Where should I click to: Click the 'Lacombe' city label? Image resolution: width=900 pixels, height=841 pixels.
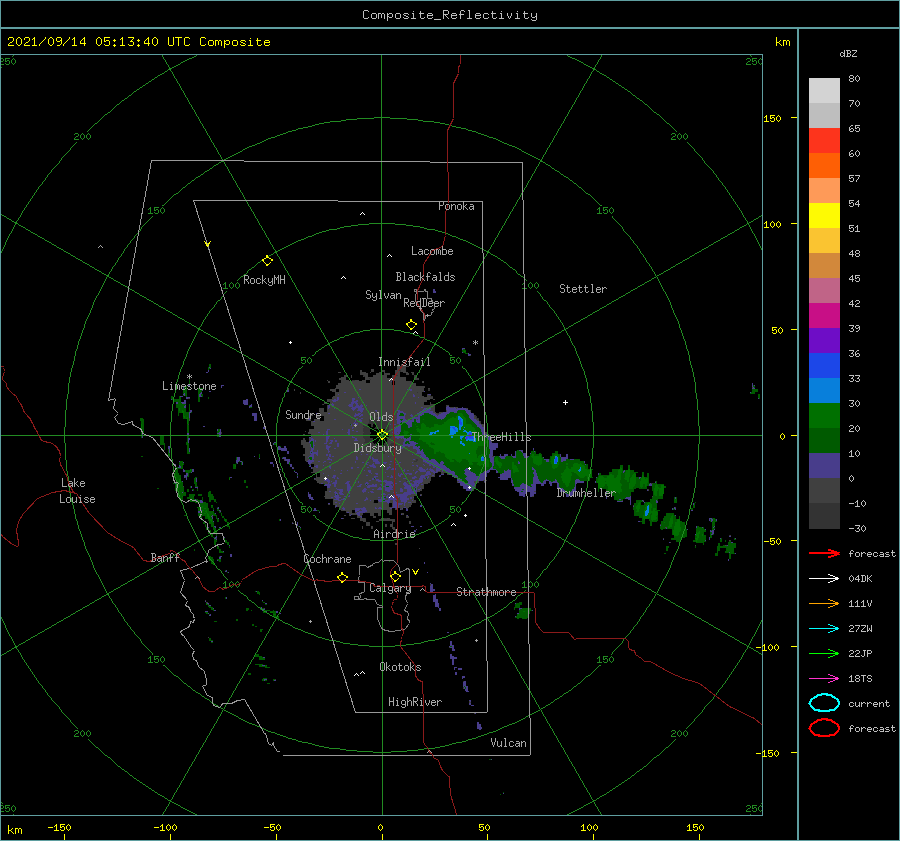tap(432, 251)
